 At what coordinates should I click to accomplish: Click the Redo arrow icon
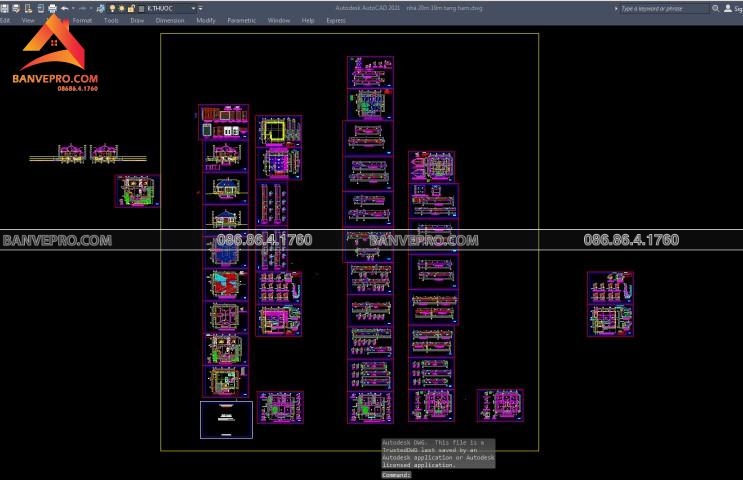point(82,8)
